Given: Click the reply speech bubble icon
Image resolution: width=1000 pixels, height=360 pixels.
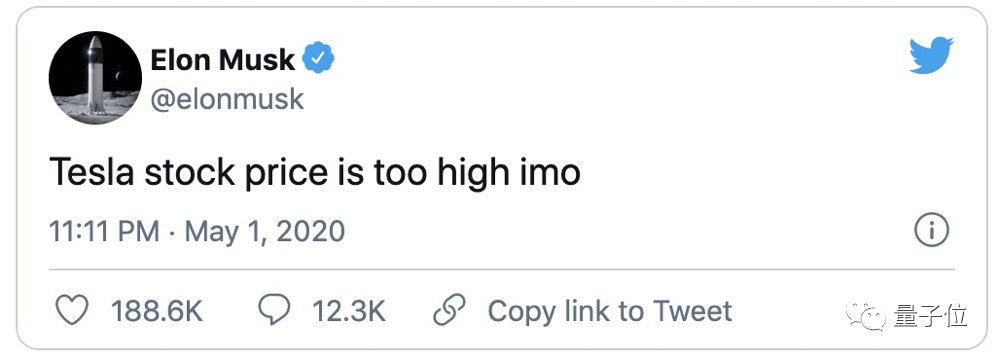Looking at the screenshot, I should (274, 310).
